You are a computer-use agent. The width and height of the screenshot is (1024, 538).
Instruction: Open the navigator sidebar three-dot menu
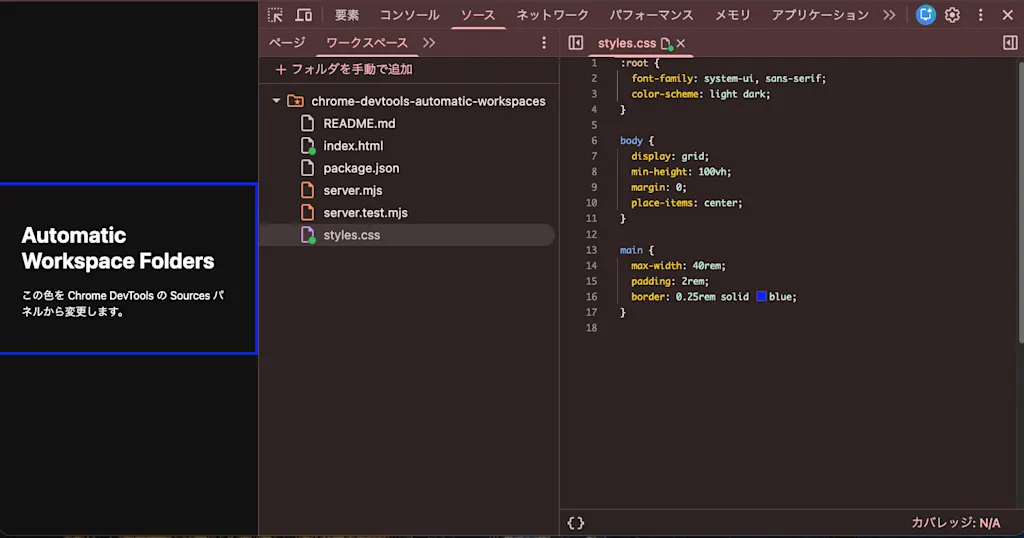tap(544, 43)
